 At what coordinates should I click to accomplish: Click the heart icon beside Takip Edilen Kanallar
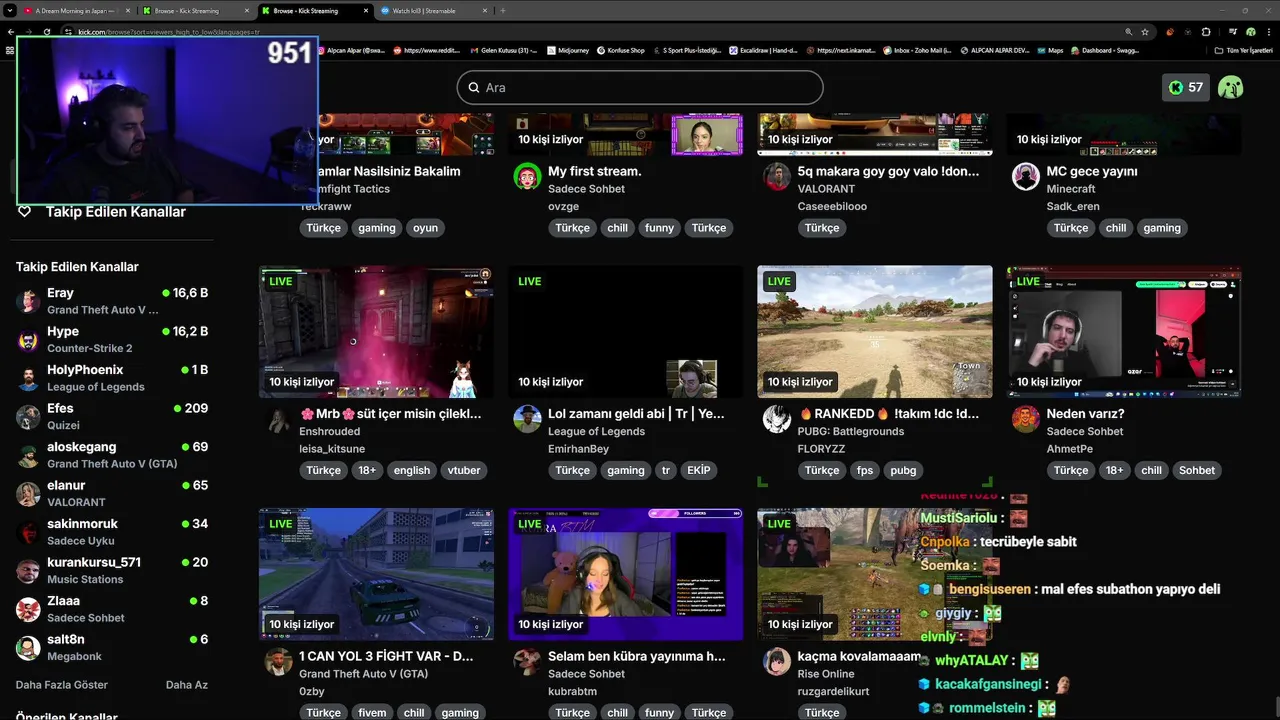pyautogui.click(x=25, y=211)
